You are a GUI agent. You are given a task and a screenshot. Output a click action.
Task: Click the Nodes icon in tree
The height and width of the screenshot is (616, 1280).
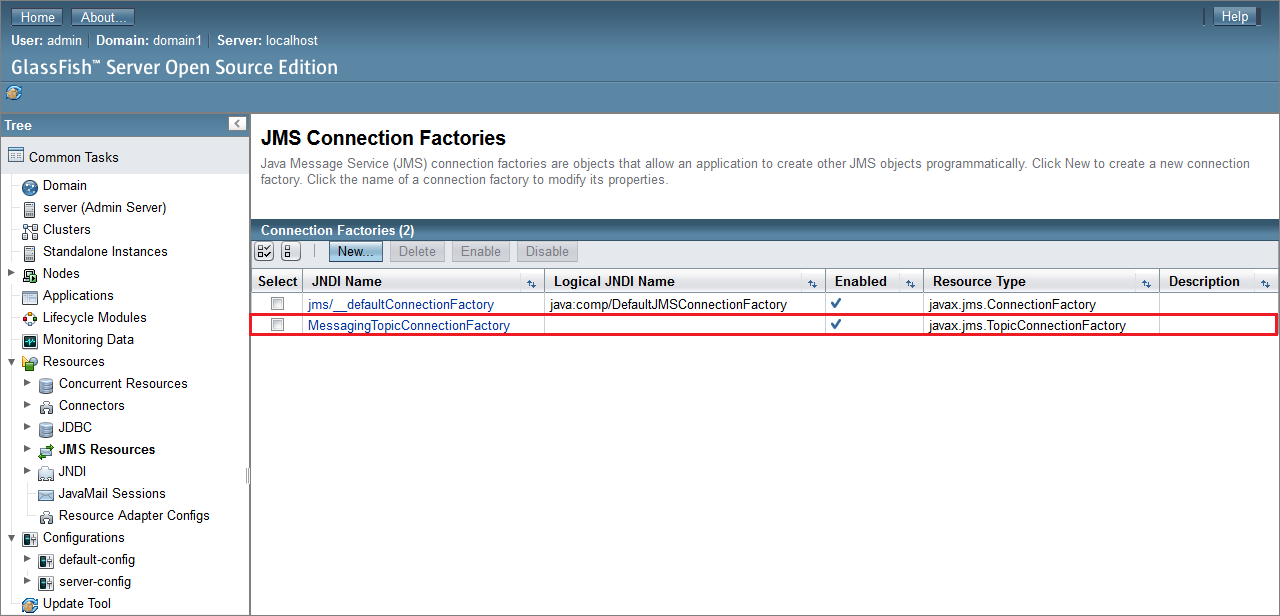click(30, 274)
